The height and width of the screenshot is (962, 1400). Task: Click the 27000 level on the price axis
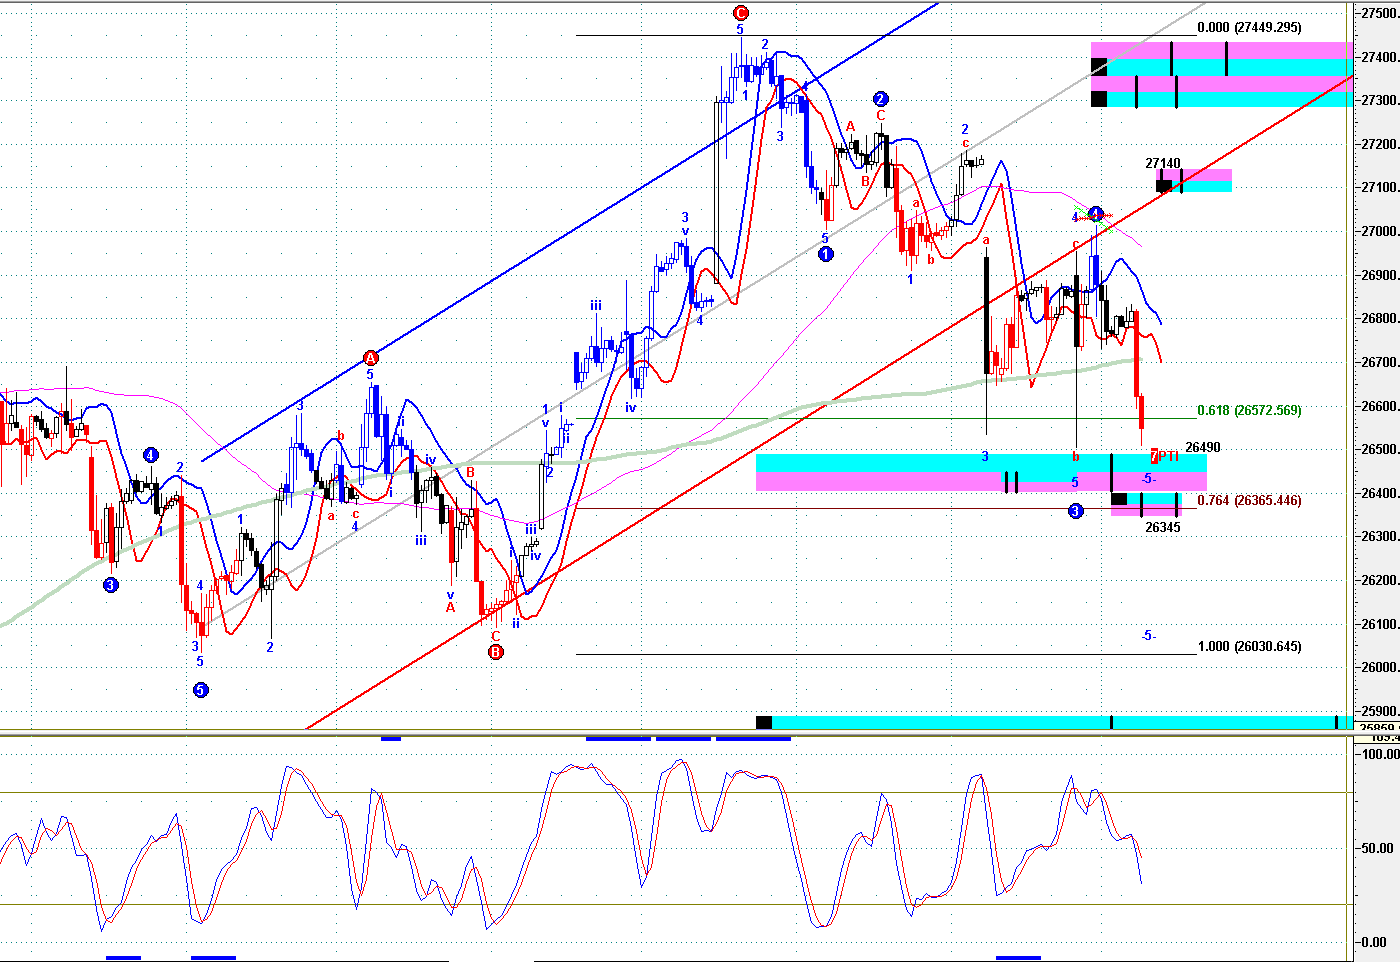click(x=1380, y=232)
